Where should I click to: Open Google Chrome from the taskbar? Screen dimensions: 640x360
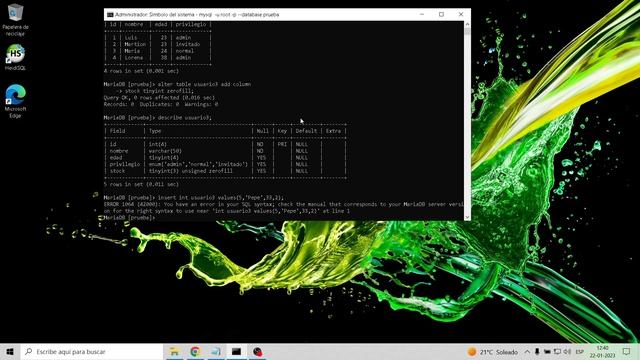[195, 351]
